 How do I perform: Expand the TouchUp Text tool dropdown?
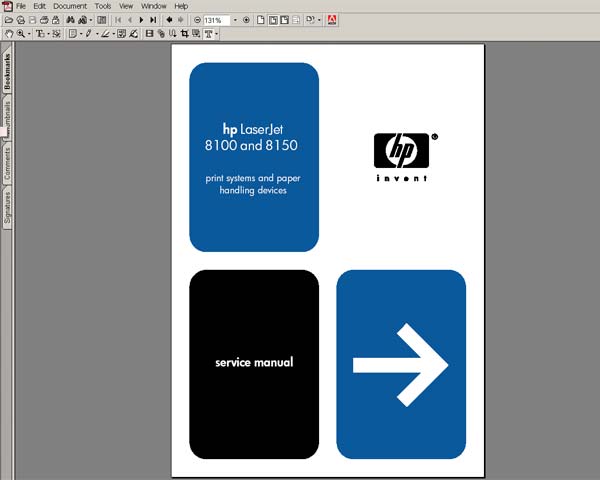tap(217, 34)
